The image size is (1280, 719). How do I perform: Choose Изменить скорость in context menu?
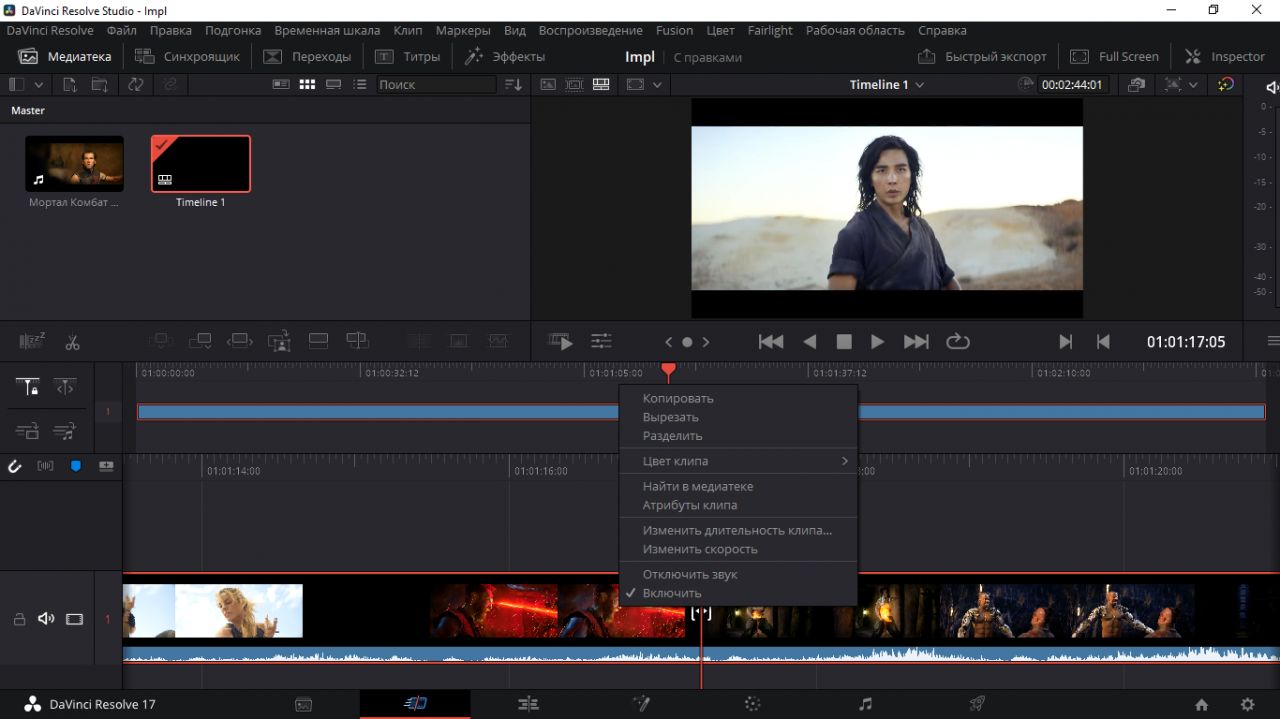[700, 549]
